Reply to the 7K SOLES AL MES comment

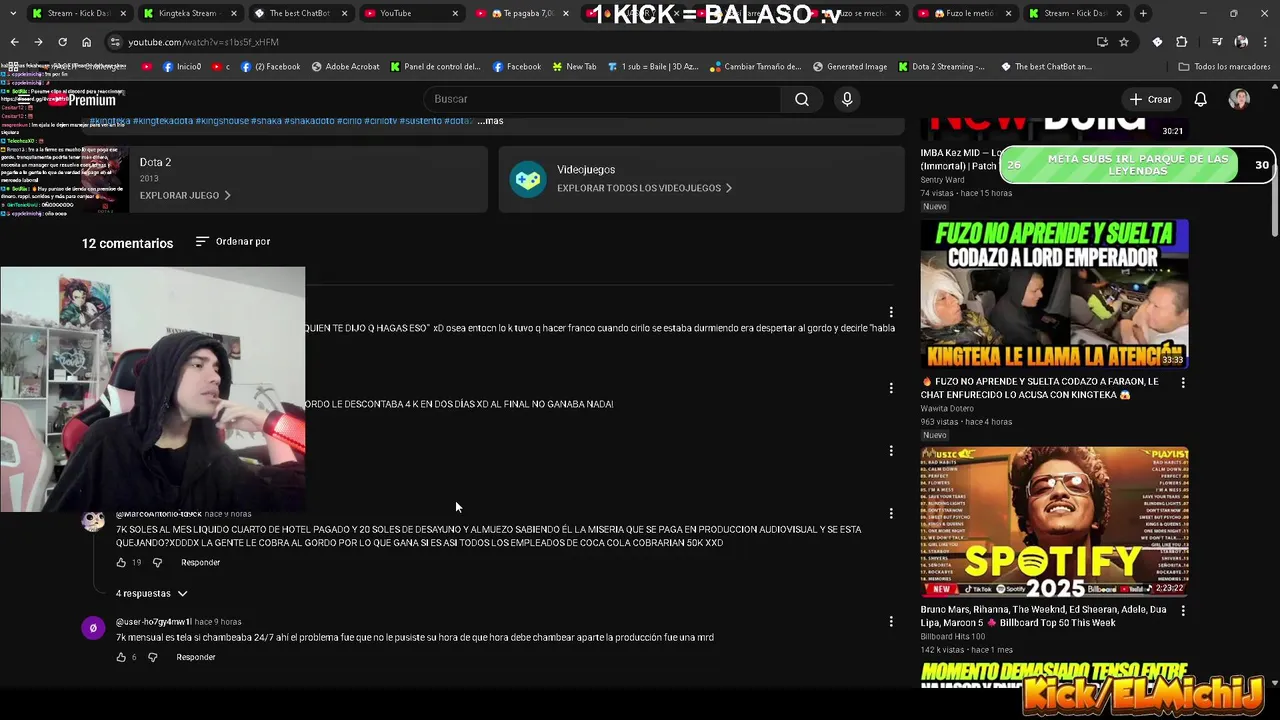point(200,563)
